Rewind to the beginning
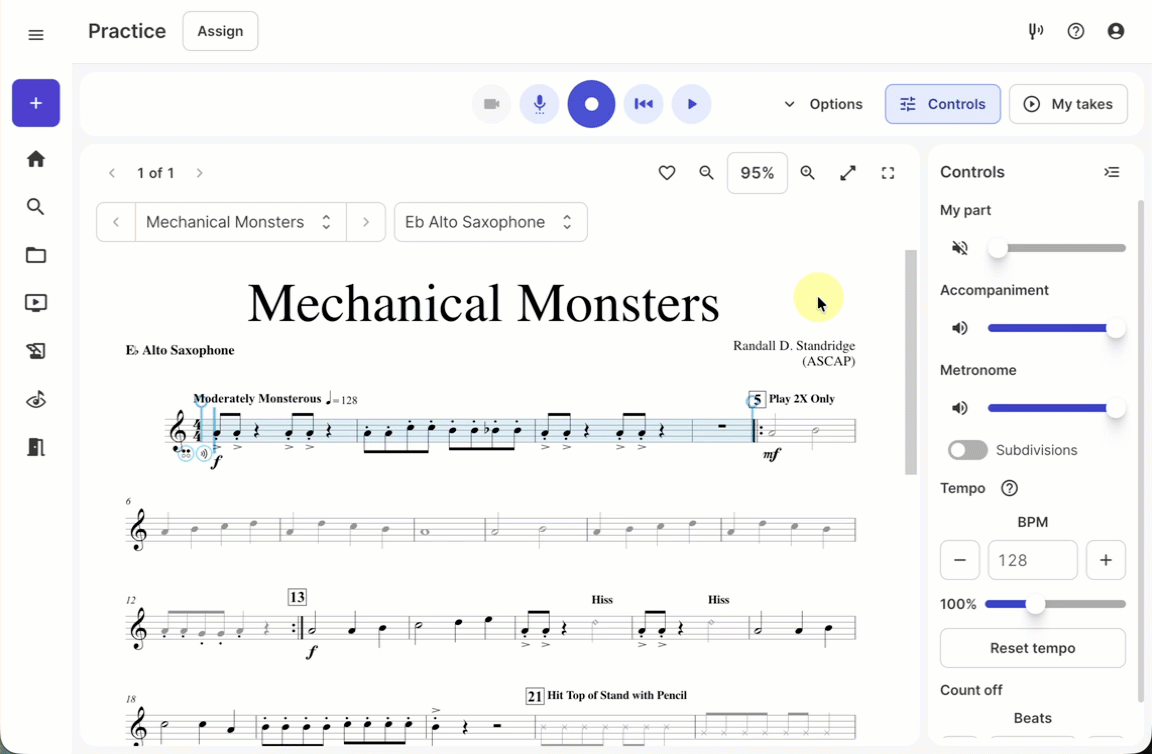 pos(644,104)
